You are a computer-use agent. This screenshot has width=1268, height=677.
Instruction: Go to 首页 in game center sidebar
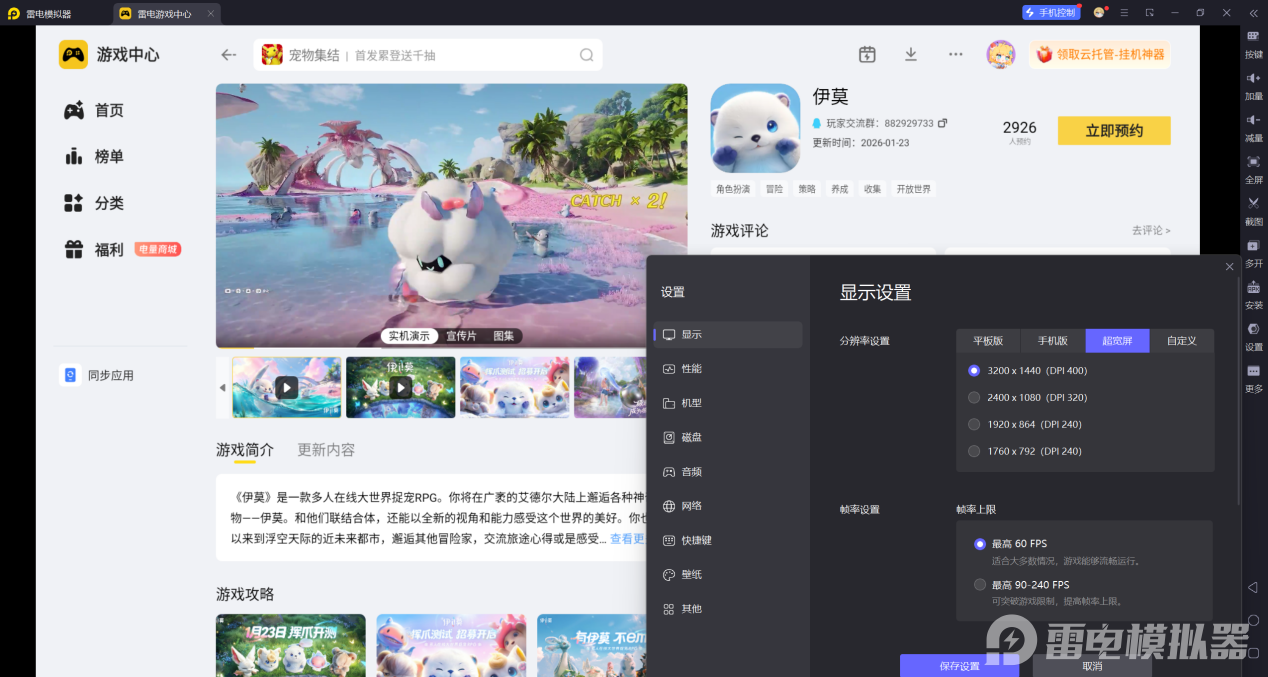[x=94, y=110]
